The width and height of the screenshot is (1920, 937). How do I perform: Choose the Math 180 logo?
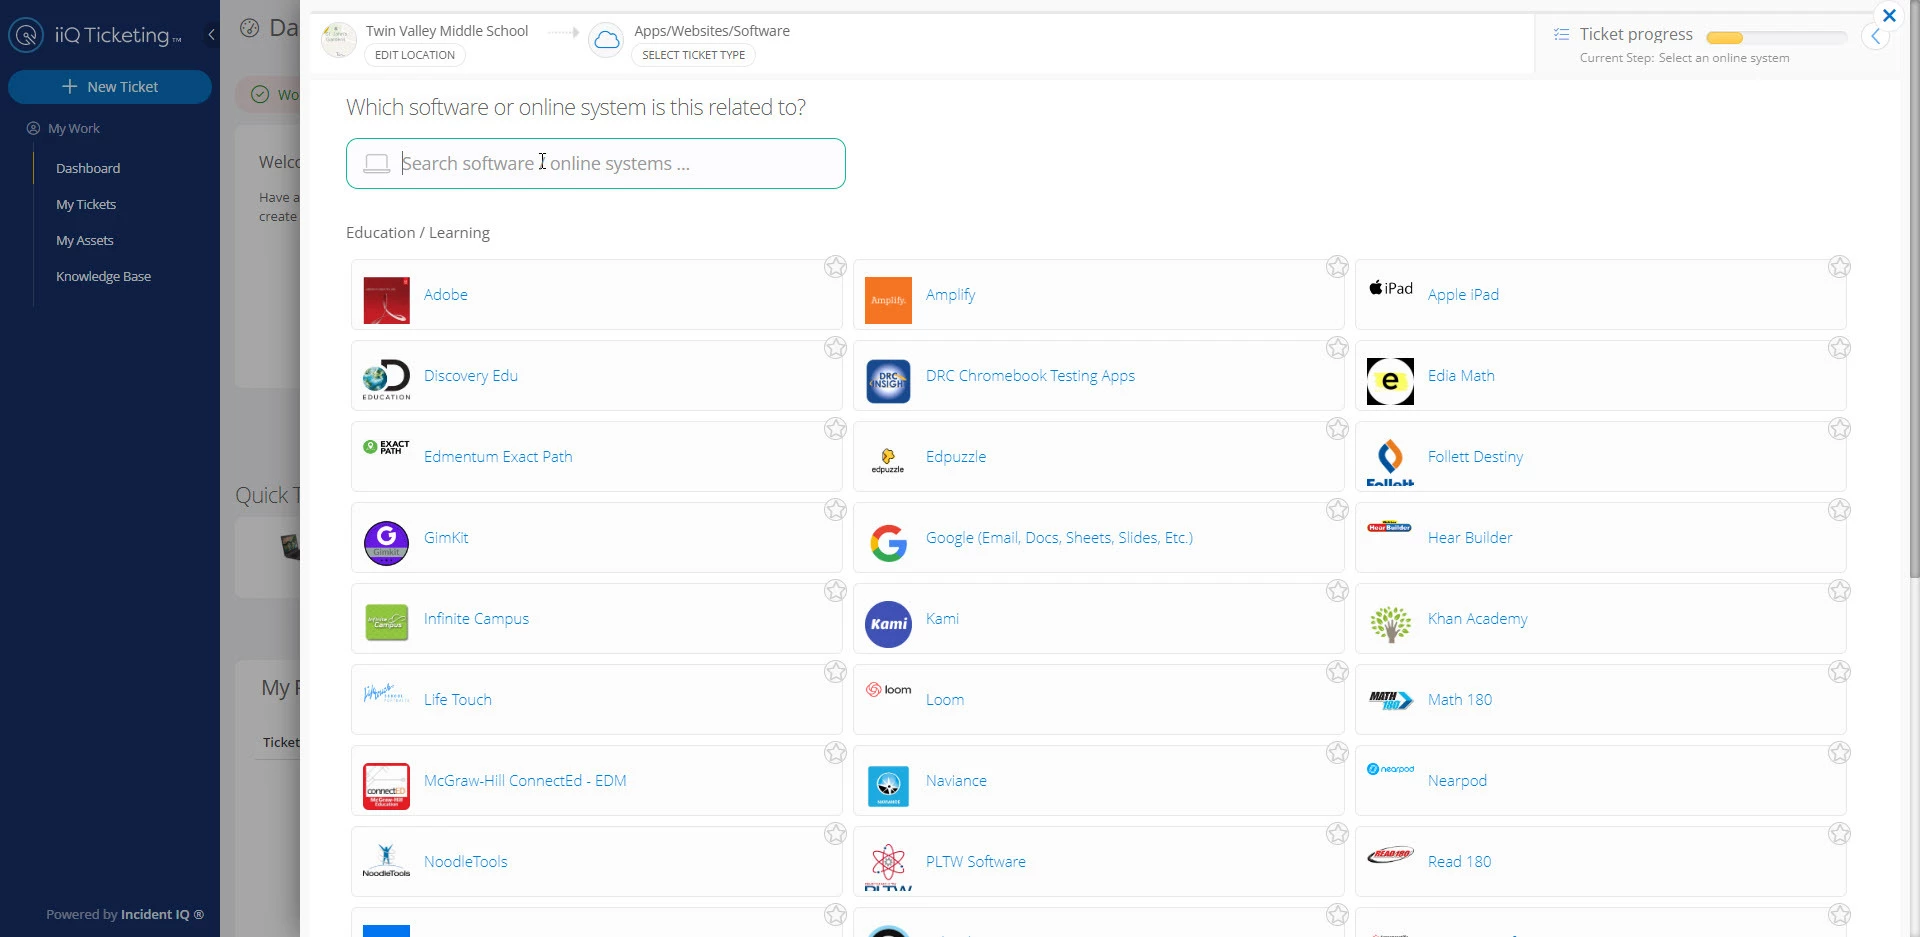[1390, 700]
